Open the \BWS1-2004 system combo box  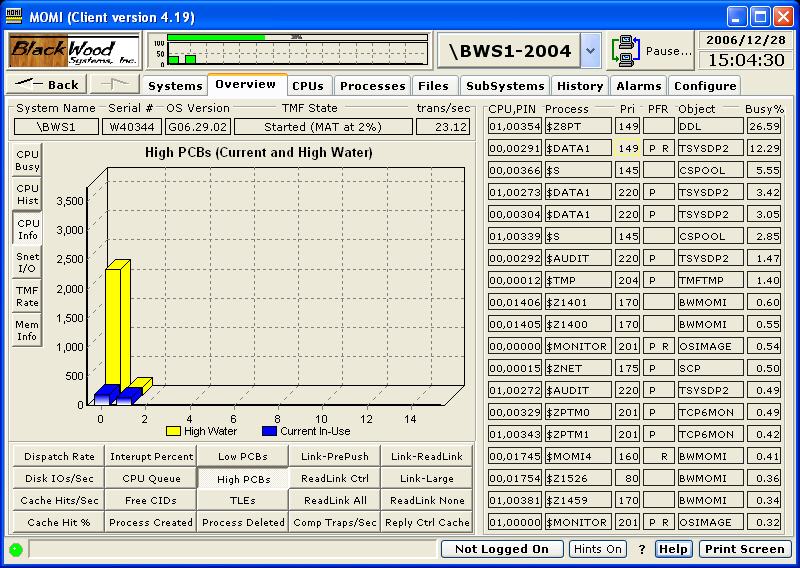coord(509,50)
